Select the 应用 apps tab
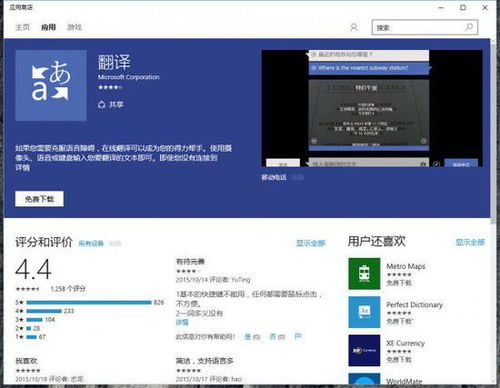Image resolution: width=500 pixels, height=388 pixels. click(48, 27)
